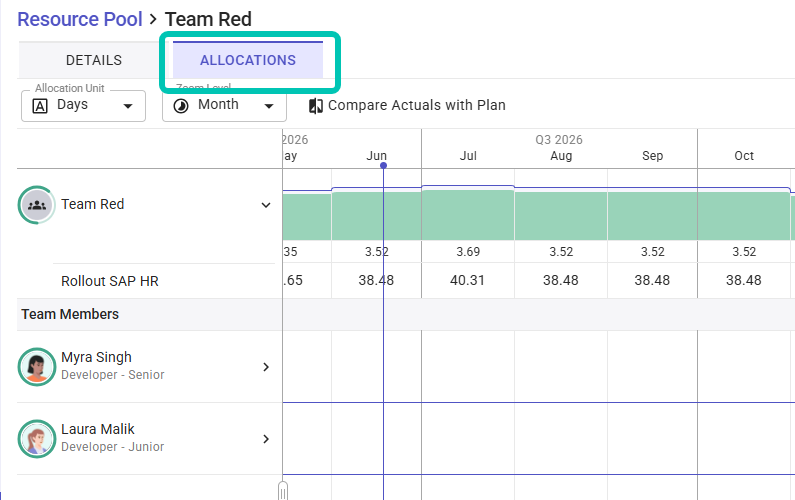This screenshot has height=500, width=795.
Task: Click the Oct month header
Action: (x=744, y=156)
